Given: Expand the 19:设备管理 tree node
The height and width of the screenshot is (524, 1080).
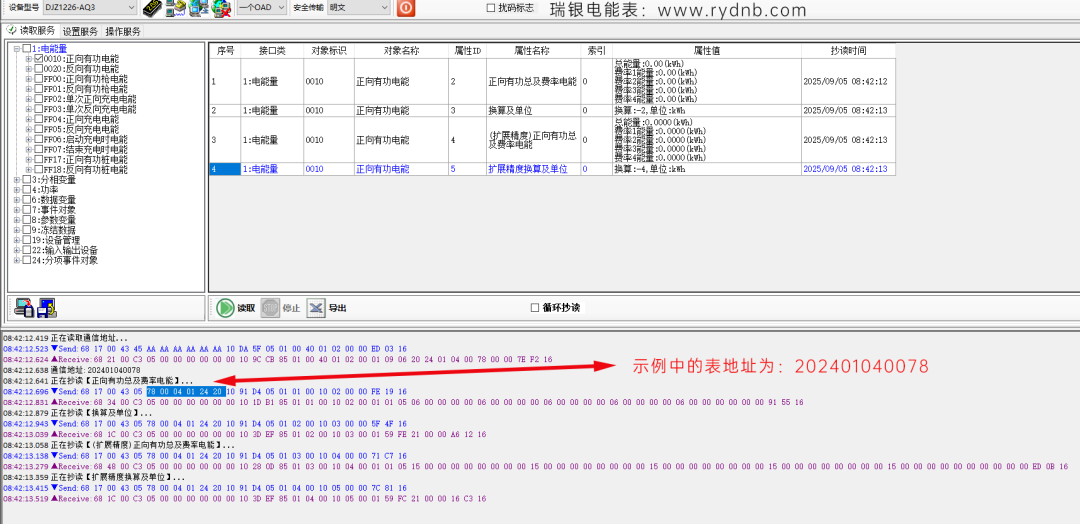Looking at the screenshot, I should click(17, 240).
